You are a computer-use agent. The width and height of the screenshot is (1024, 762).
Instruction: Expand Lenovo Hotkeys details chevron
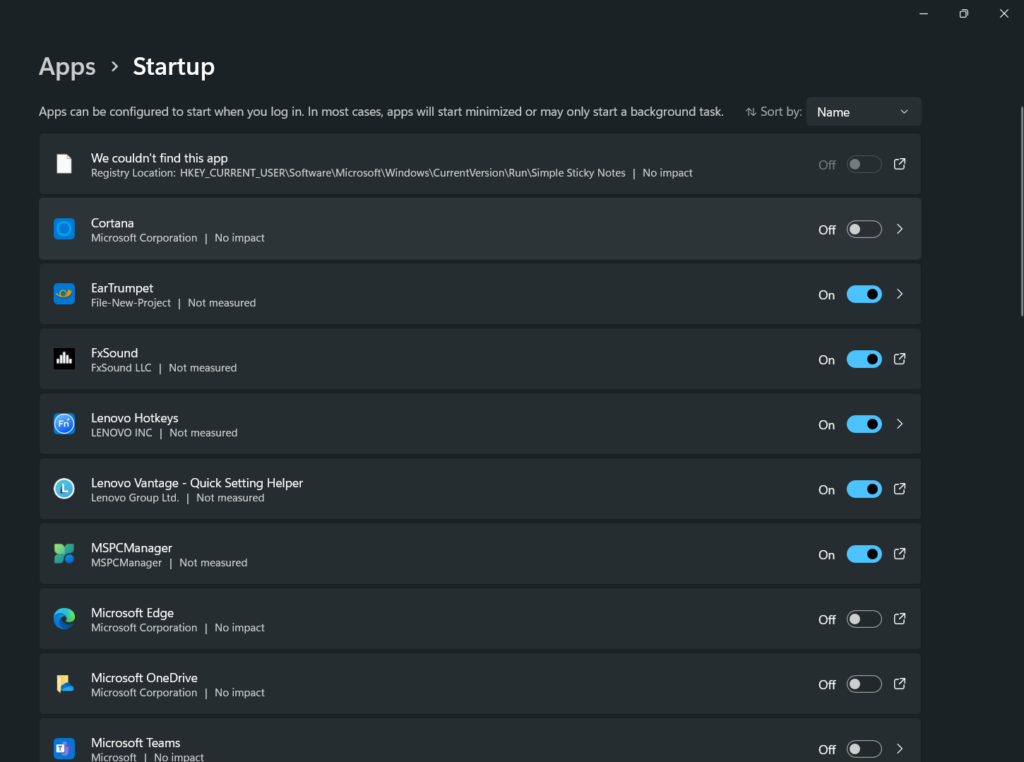click(x=899, y=424)
